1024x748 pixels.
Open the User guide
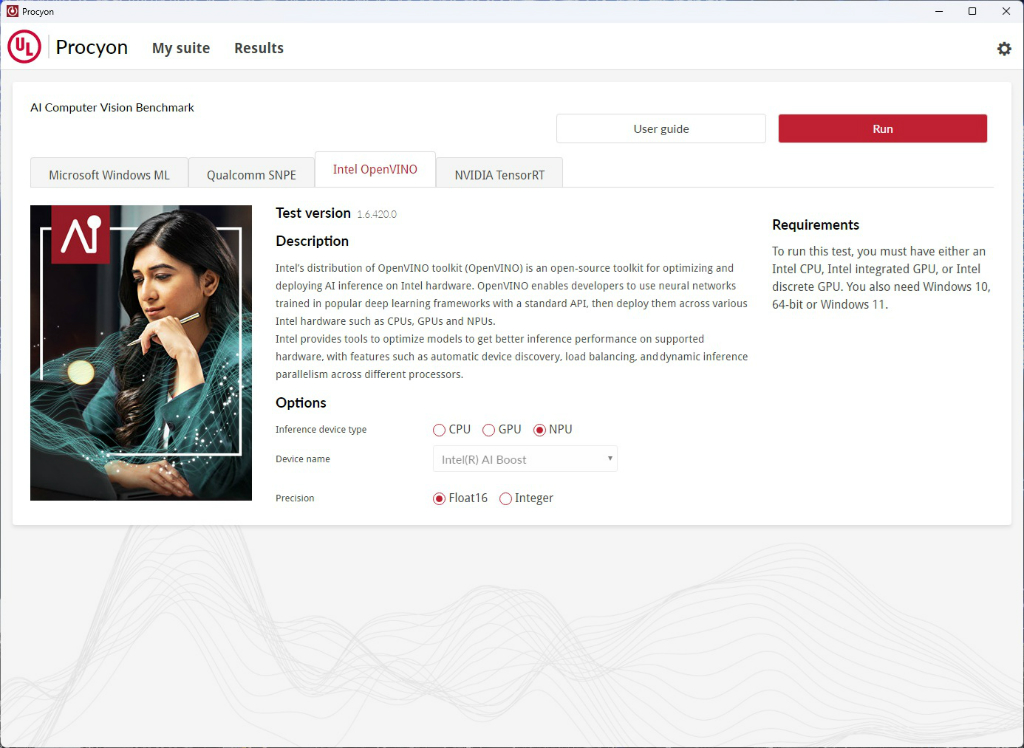pyautogui.click(x=661, y=129)
